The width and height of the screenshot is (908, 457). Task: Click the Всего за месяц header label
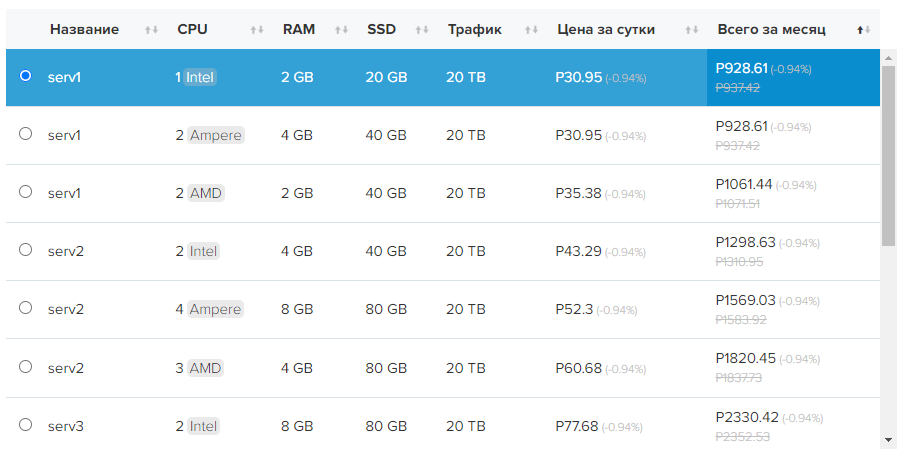(771, 30)
